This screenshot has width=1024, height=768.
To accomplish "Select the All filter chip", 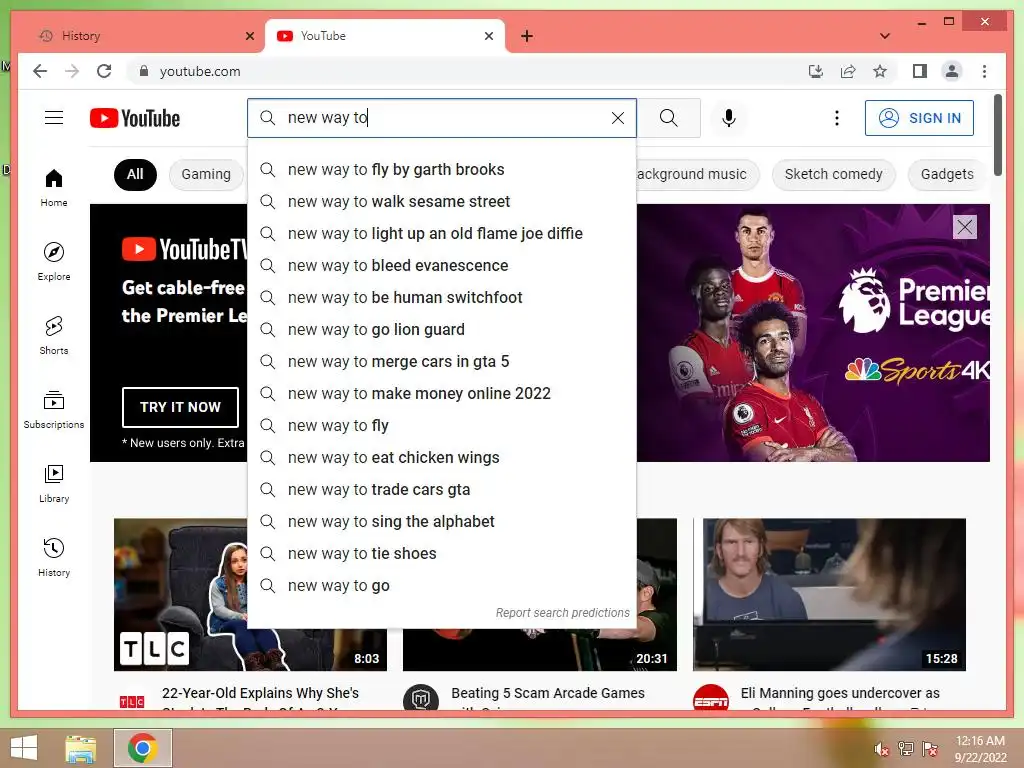I will tap(135, 174).
